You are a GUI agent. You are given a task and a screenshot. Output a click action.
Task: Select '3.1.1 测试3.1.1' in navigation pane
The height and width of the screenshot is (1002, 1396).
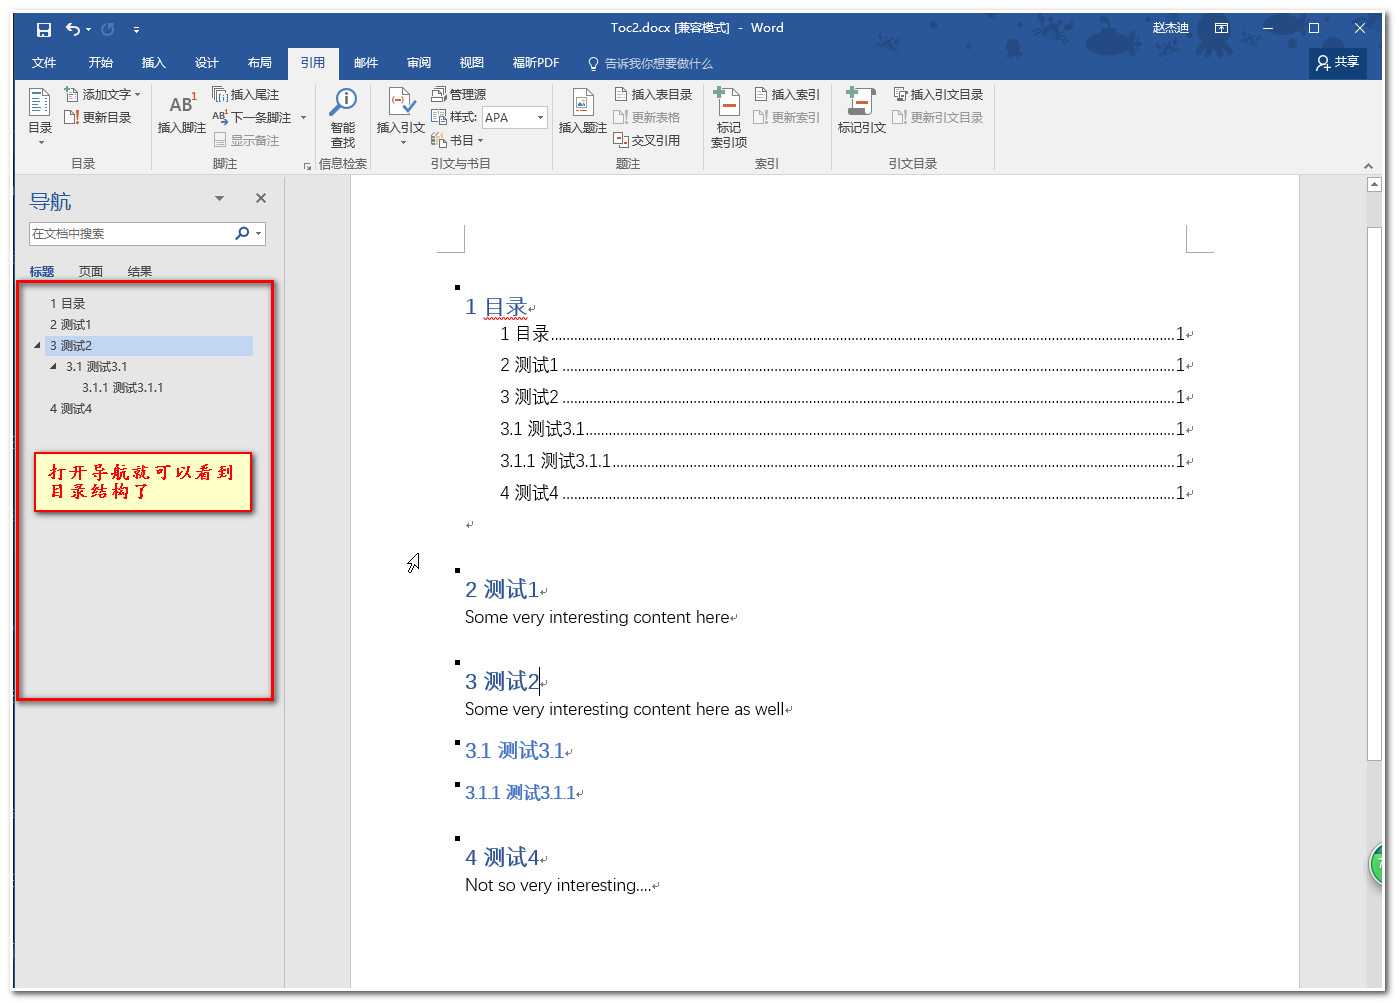coord(122,388)
